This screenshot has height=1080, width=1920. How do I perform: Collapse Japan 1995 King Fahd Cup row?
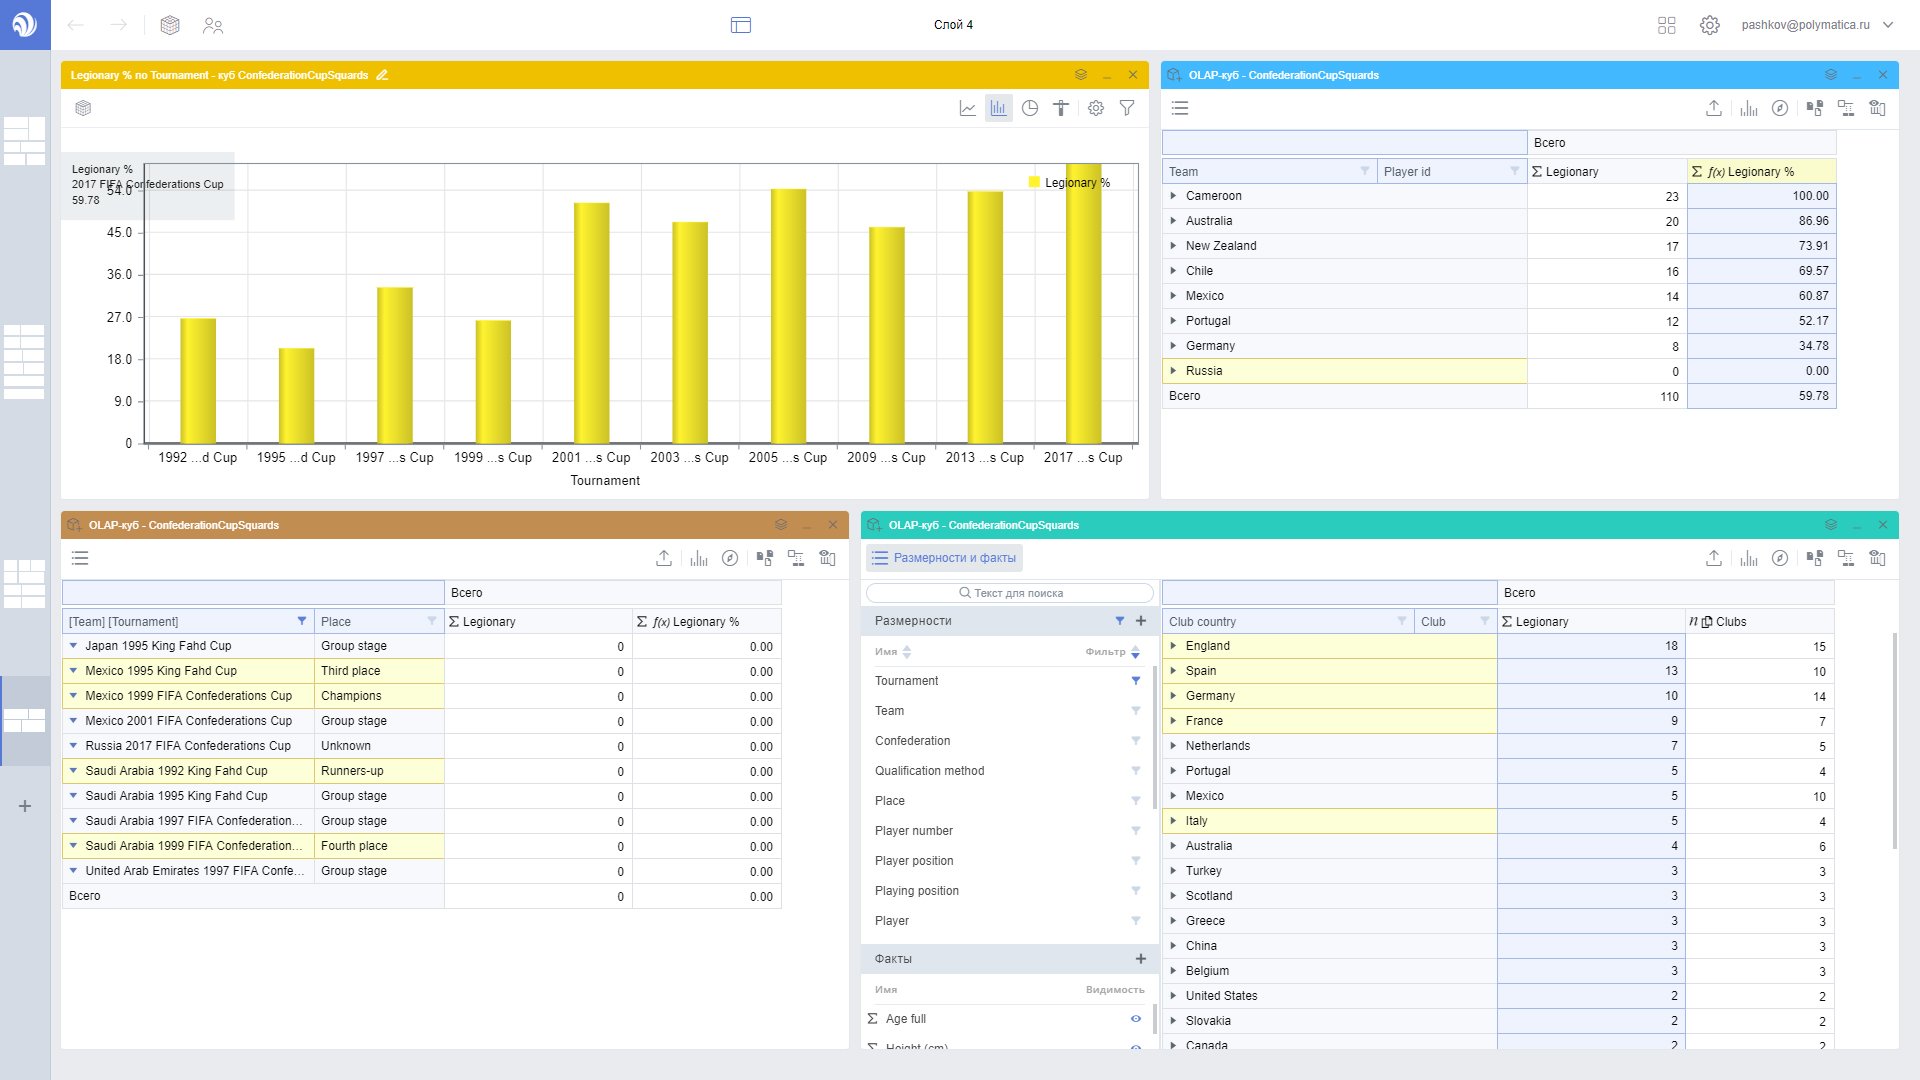click(x=74, y=646)
